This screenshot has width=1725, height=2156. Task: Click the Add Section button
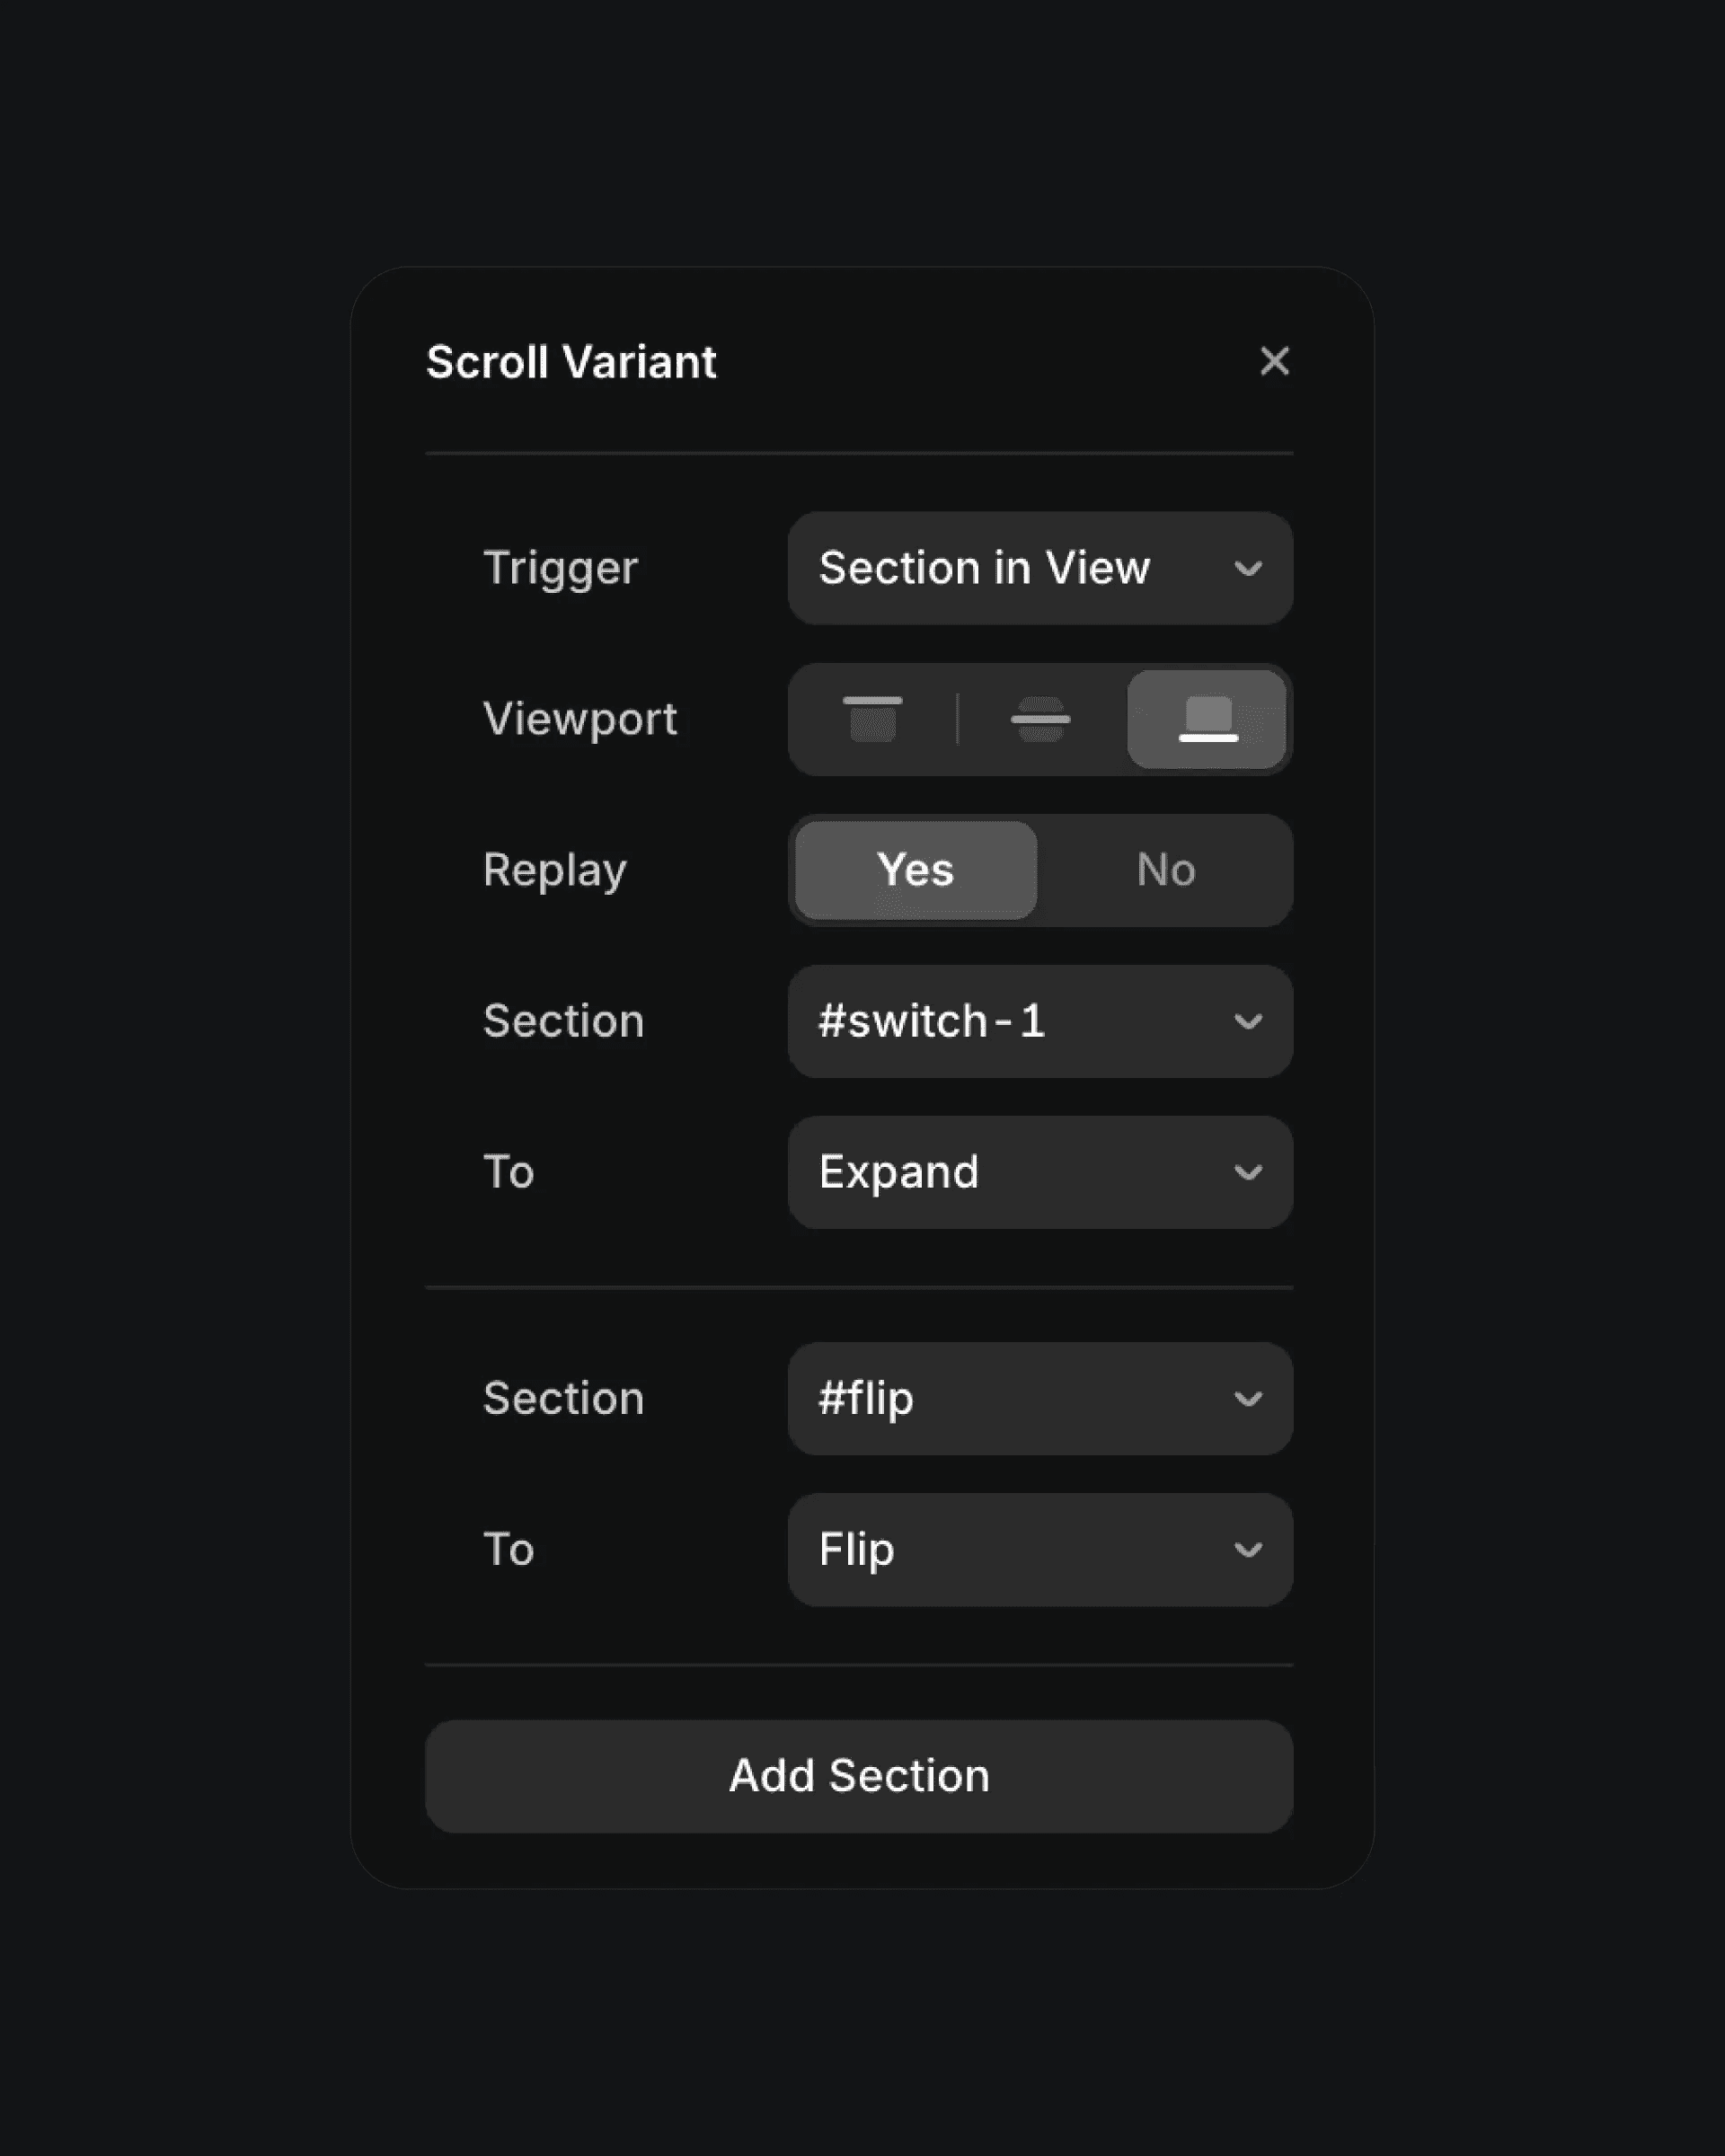tap(858, 1775)
